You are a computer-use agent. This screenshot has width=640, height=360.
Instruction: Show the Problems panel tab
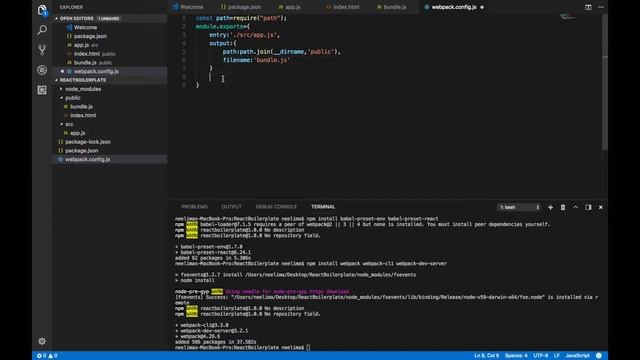(194, 207)
